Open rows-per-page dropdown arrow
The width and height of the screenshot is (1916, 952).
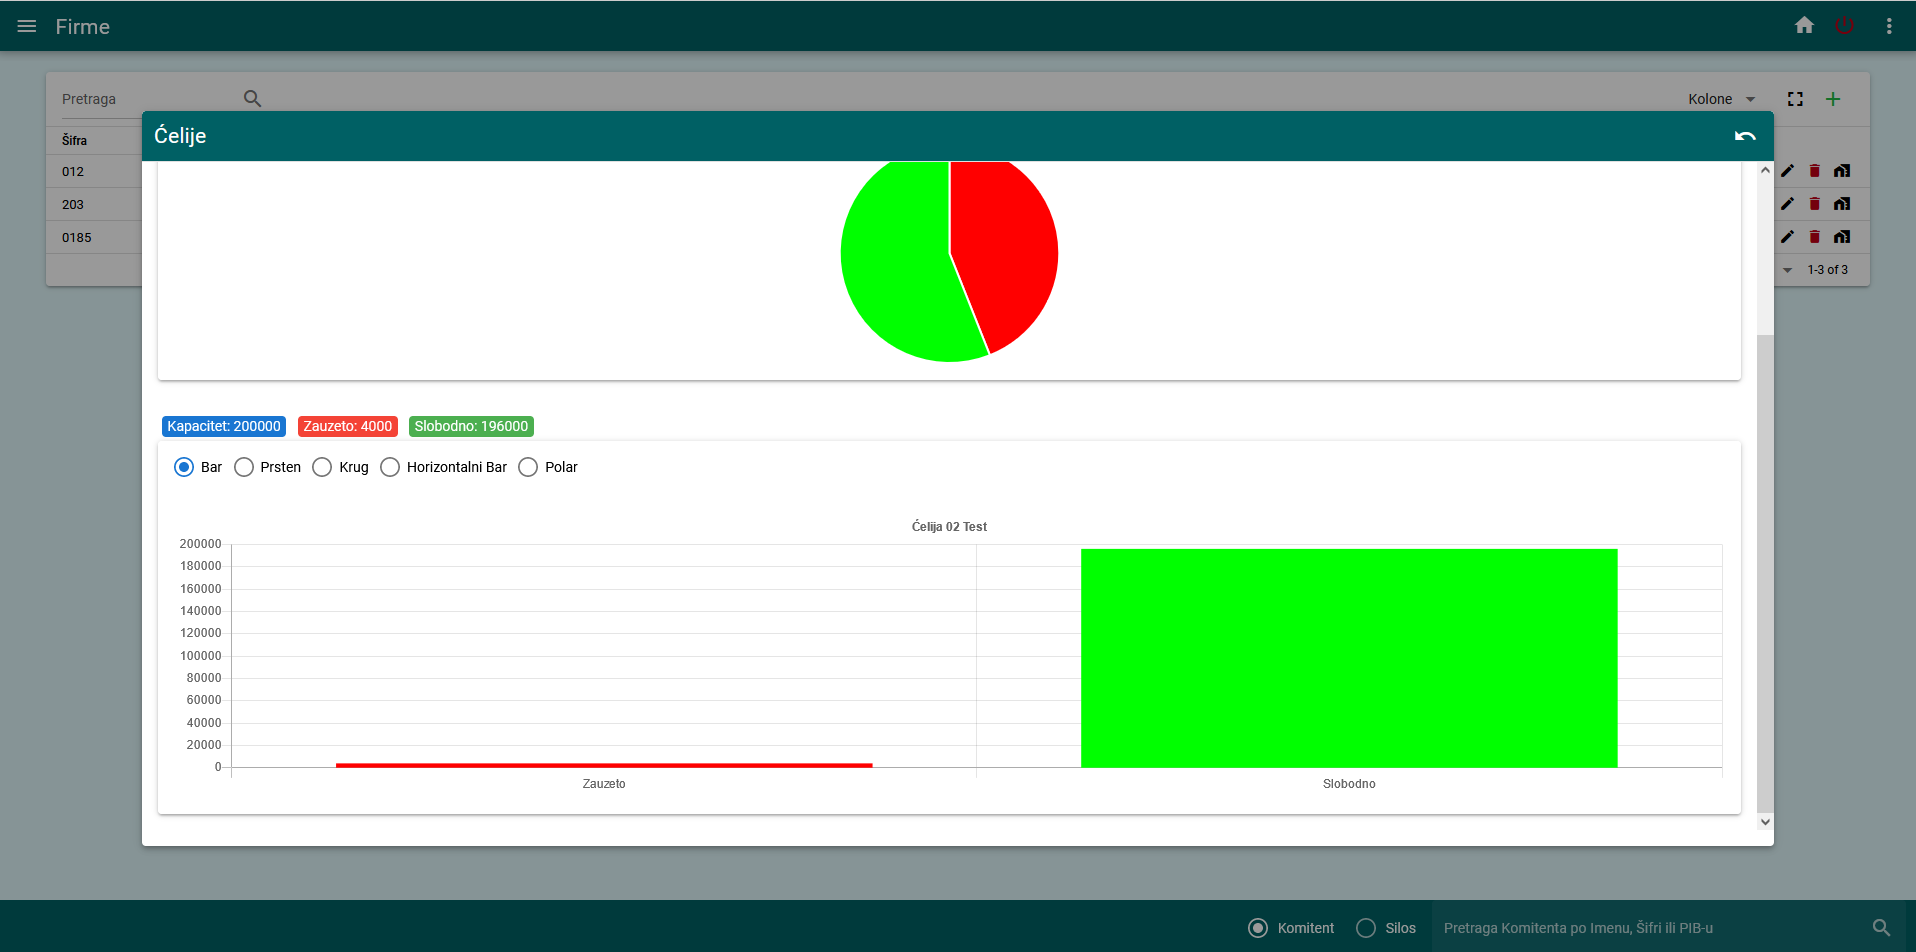point(1787,270)
